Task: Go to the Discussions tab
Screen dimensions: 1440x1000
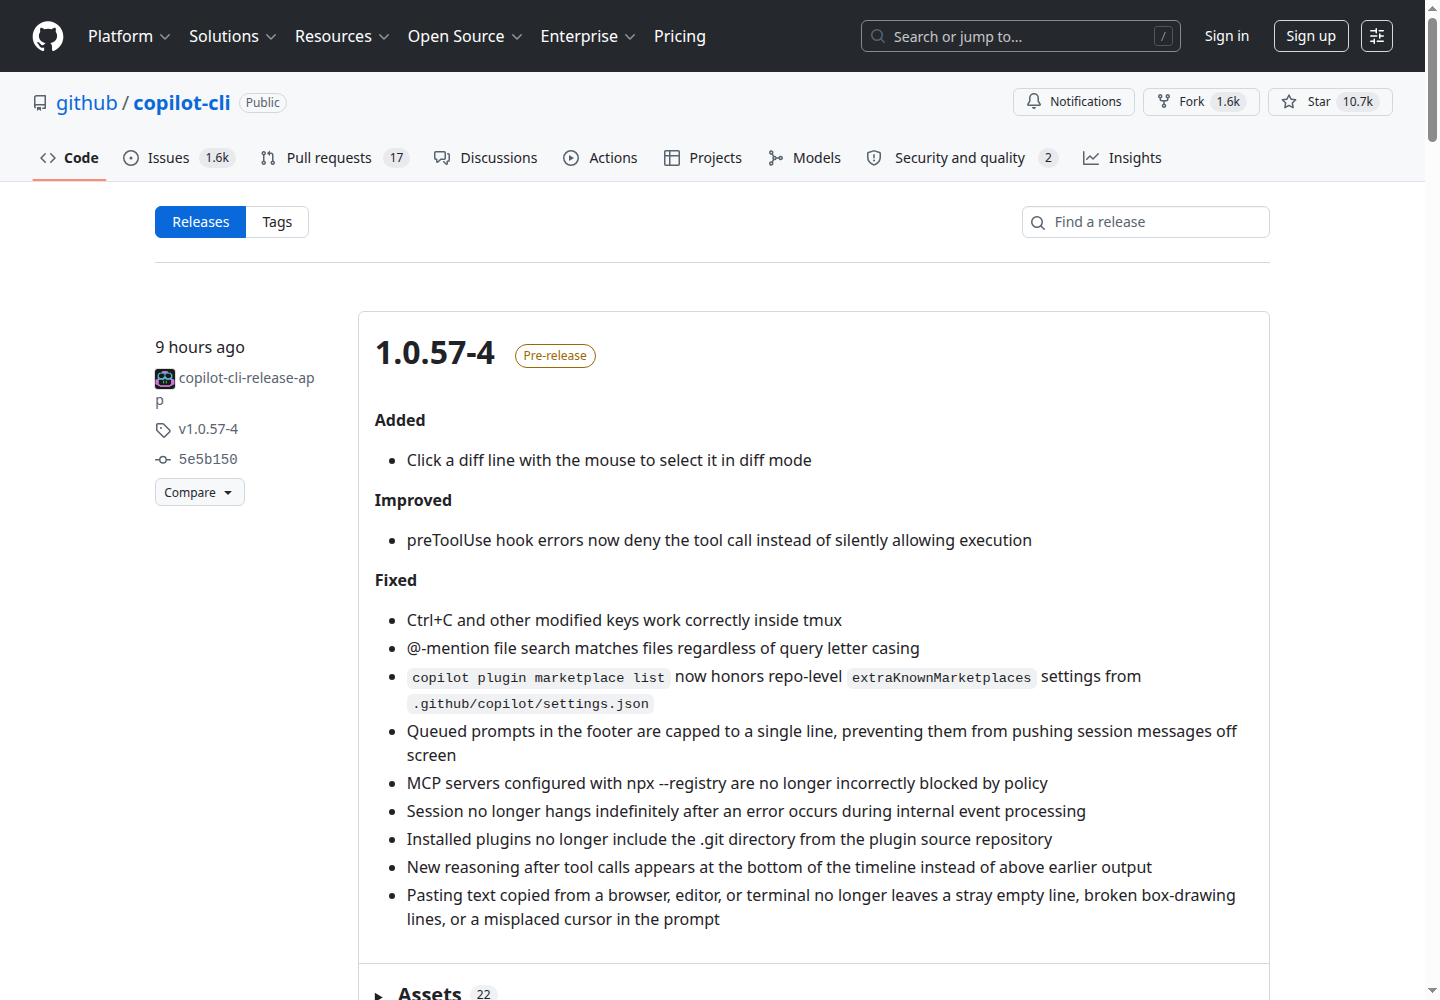Action: click(486, 158)
